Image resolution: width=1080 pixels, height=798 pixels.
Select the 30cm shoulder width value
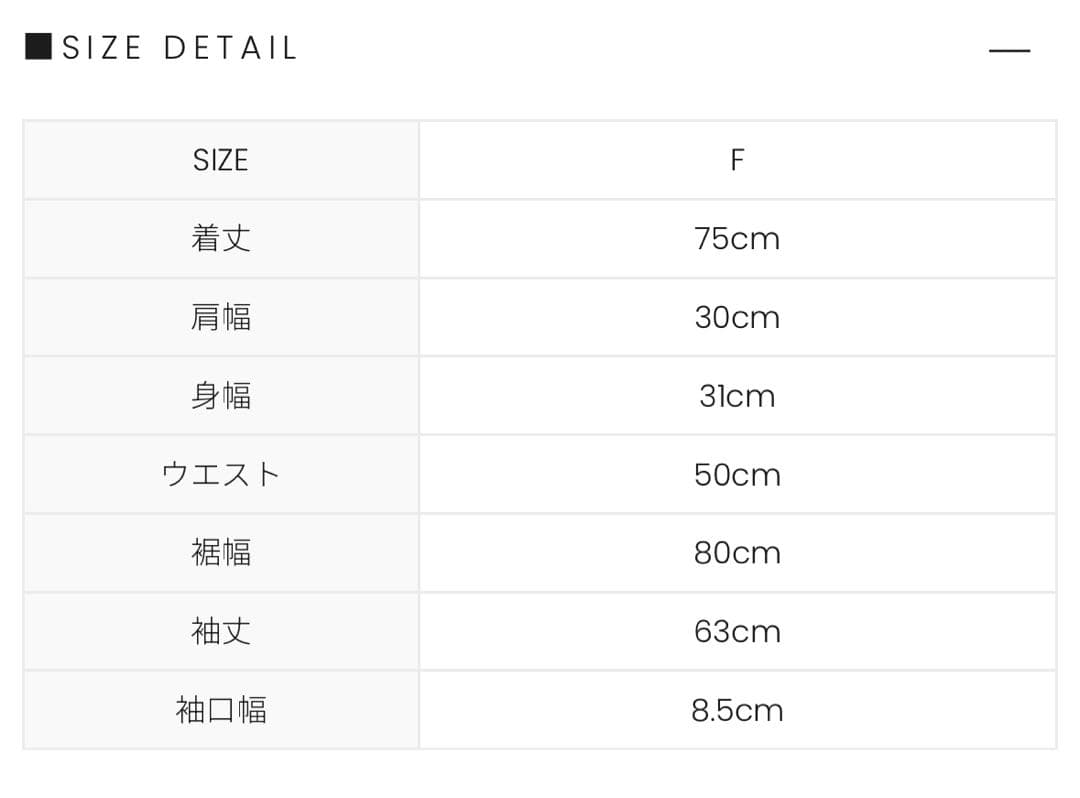click(x=737, y=317)
